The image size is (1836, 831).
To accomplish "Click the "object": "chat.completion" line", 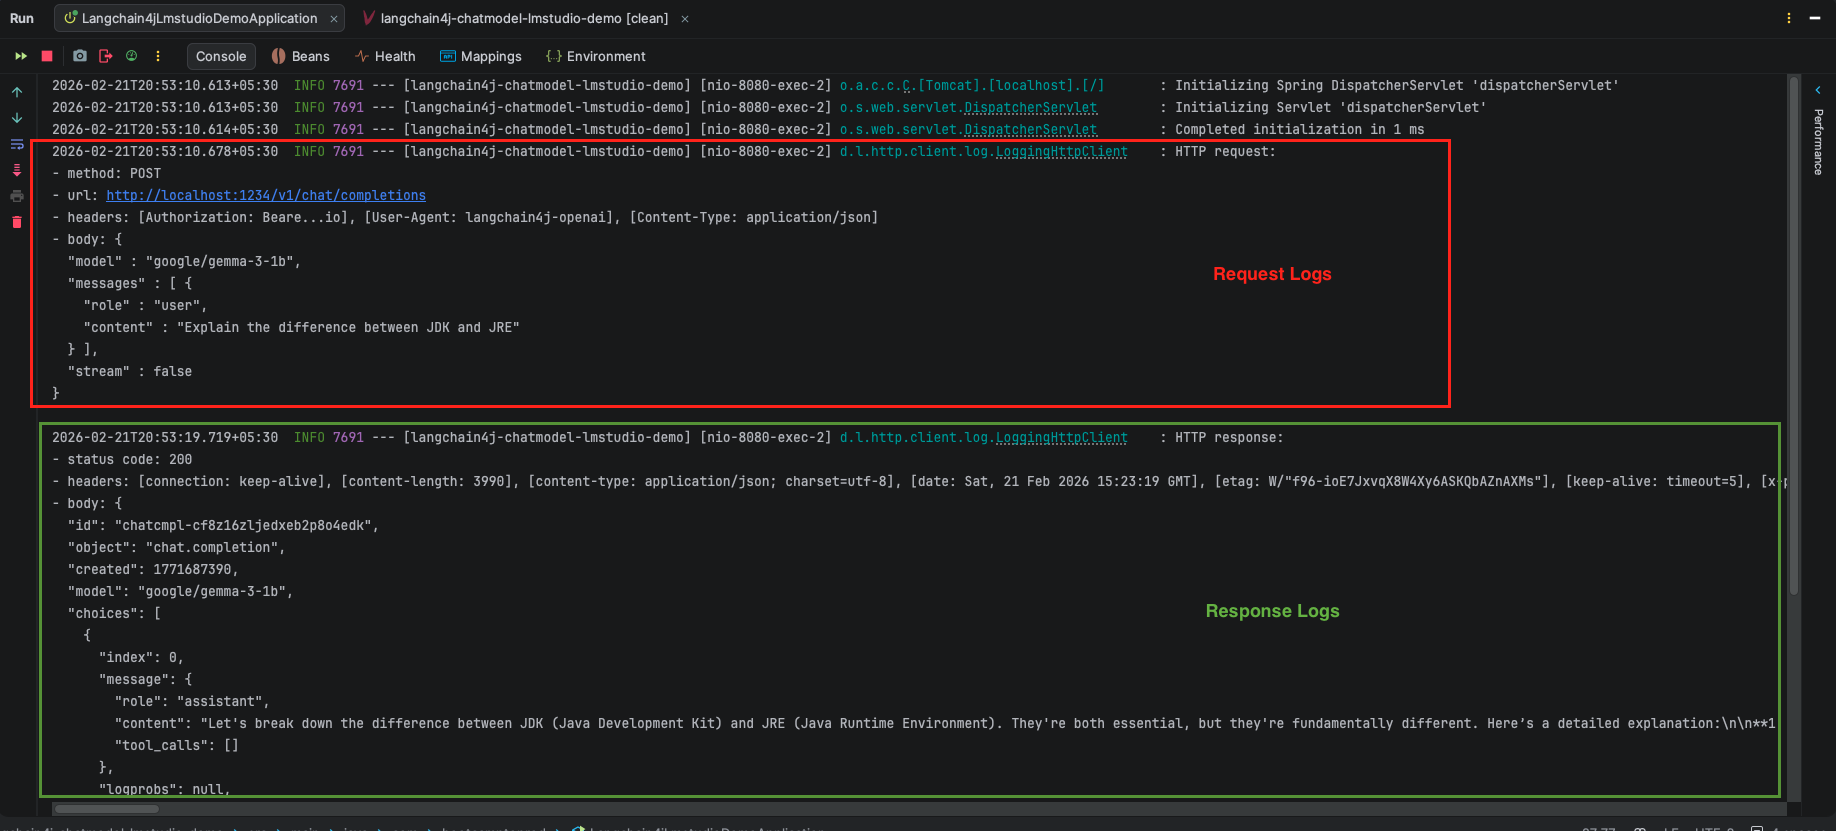I will coord(176,547).
